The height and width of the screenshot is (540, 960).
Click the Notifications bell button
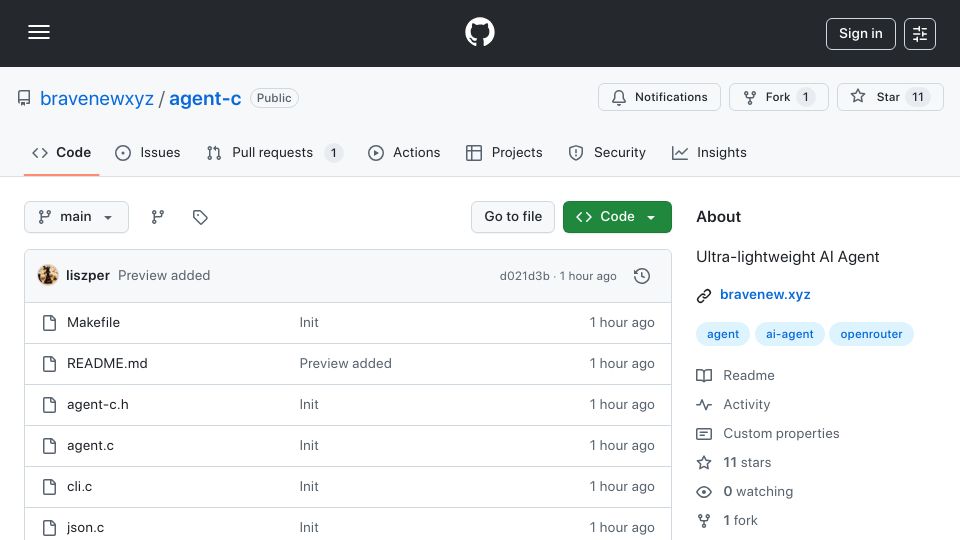pos(659,97)
